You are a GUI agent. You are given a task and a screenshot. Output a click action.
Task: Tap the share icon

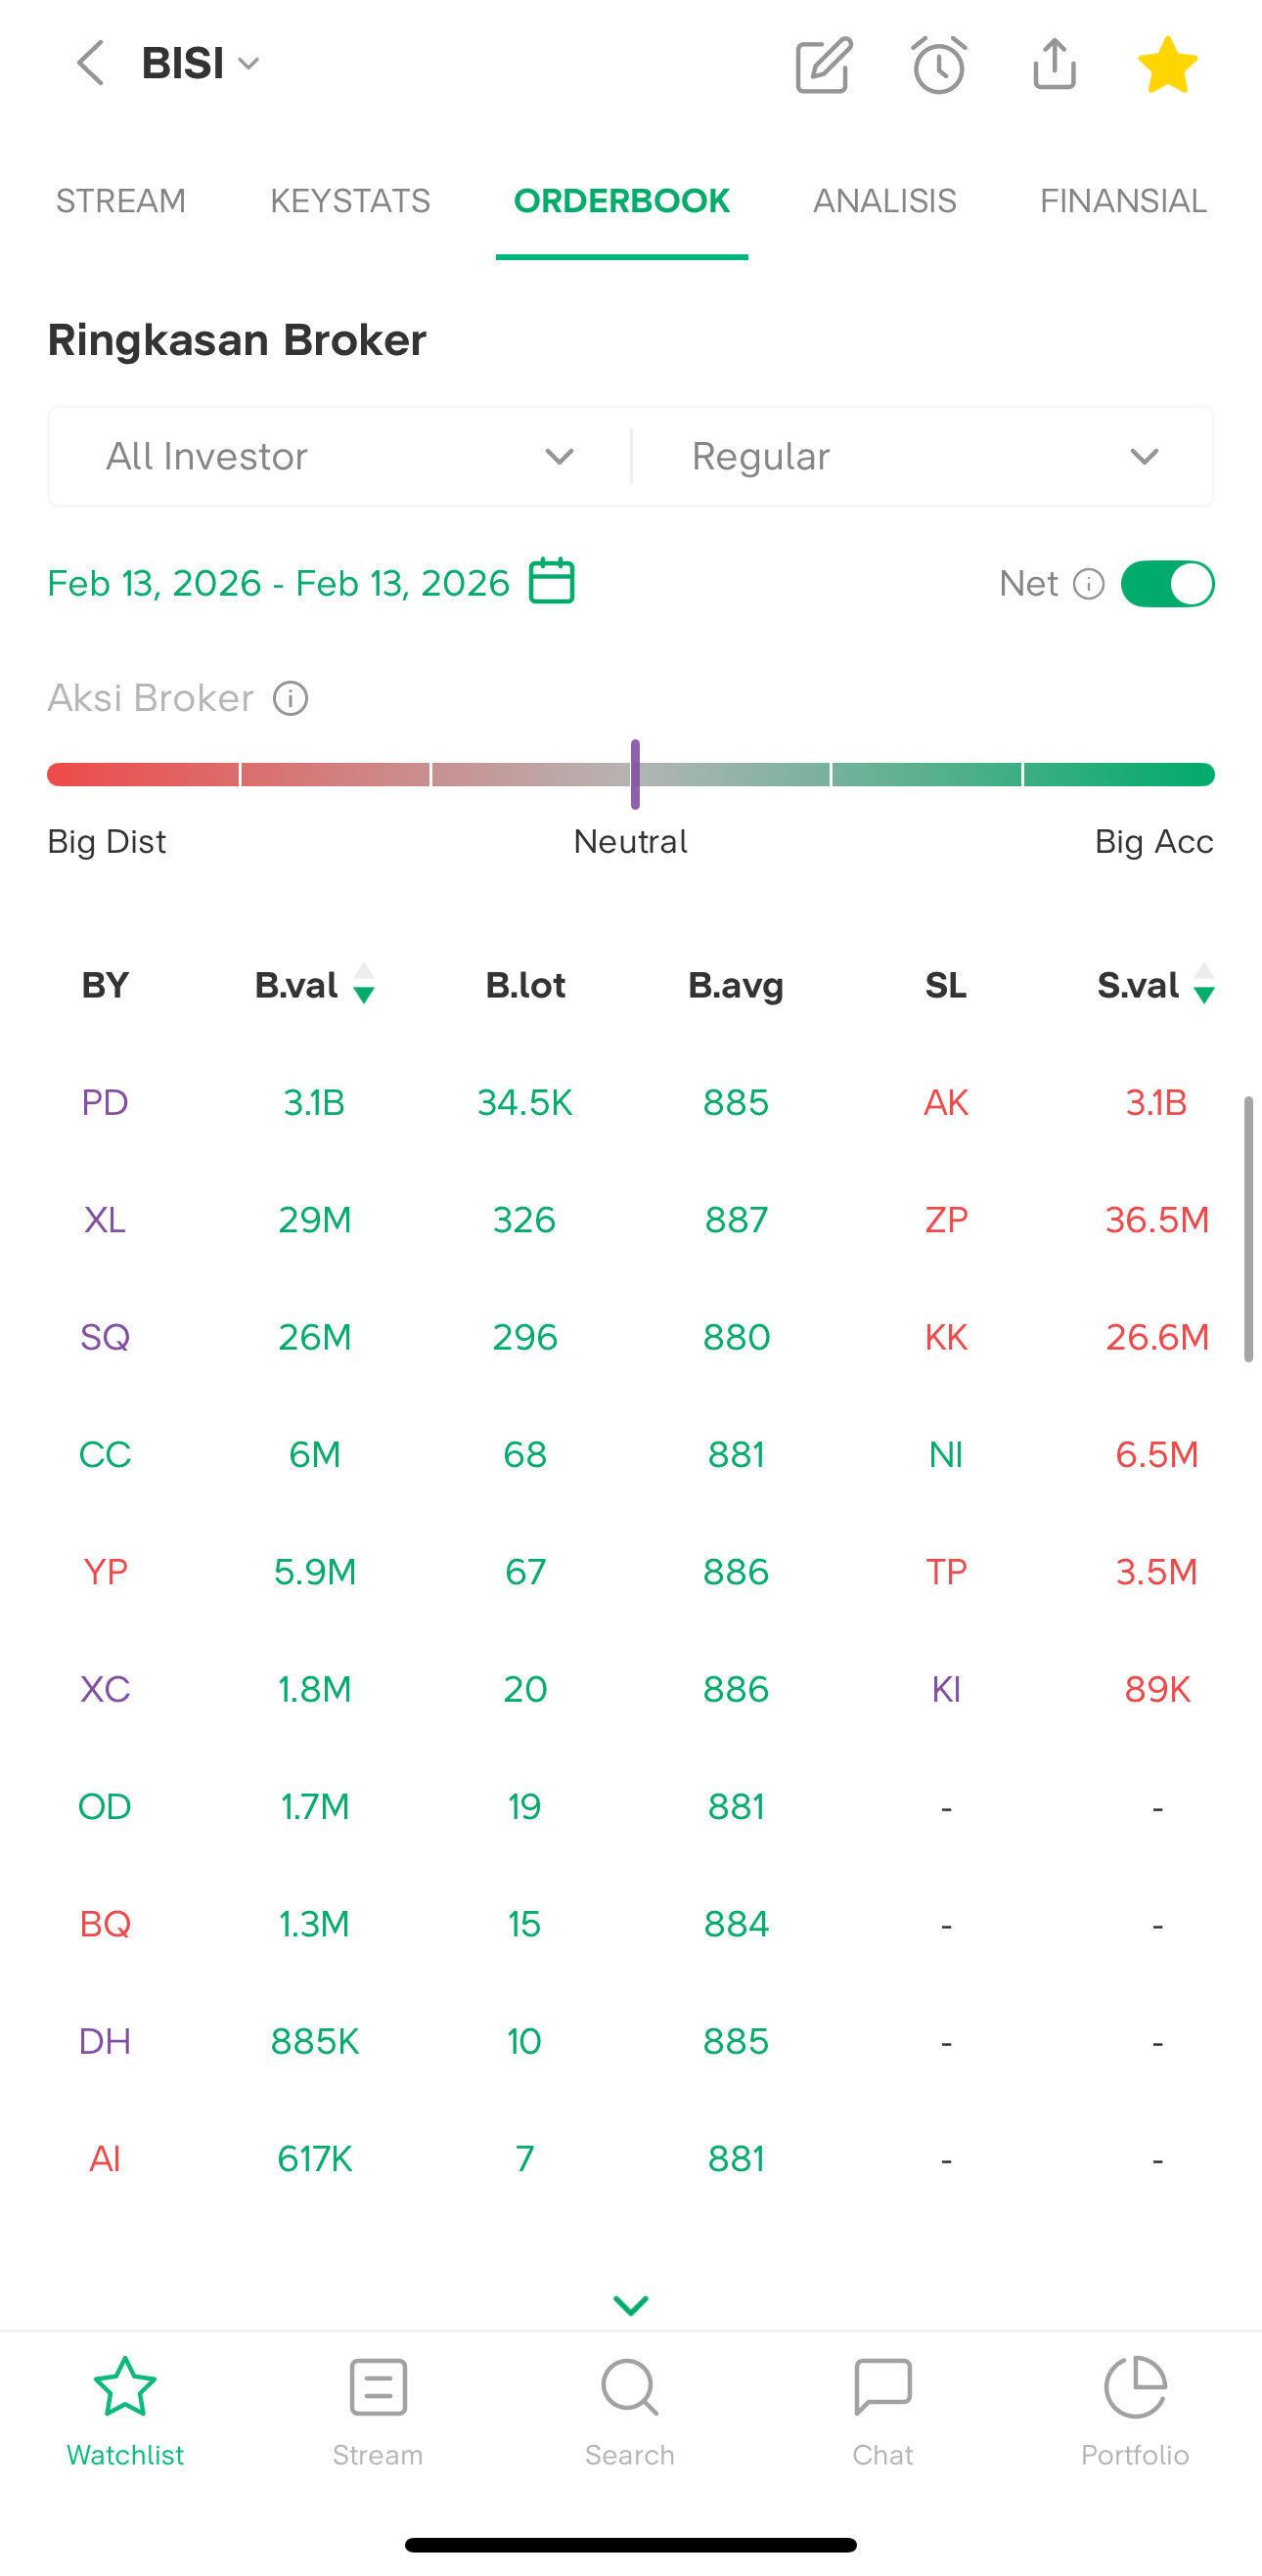tap(1054, 65)
